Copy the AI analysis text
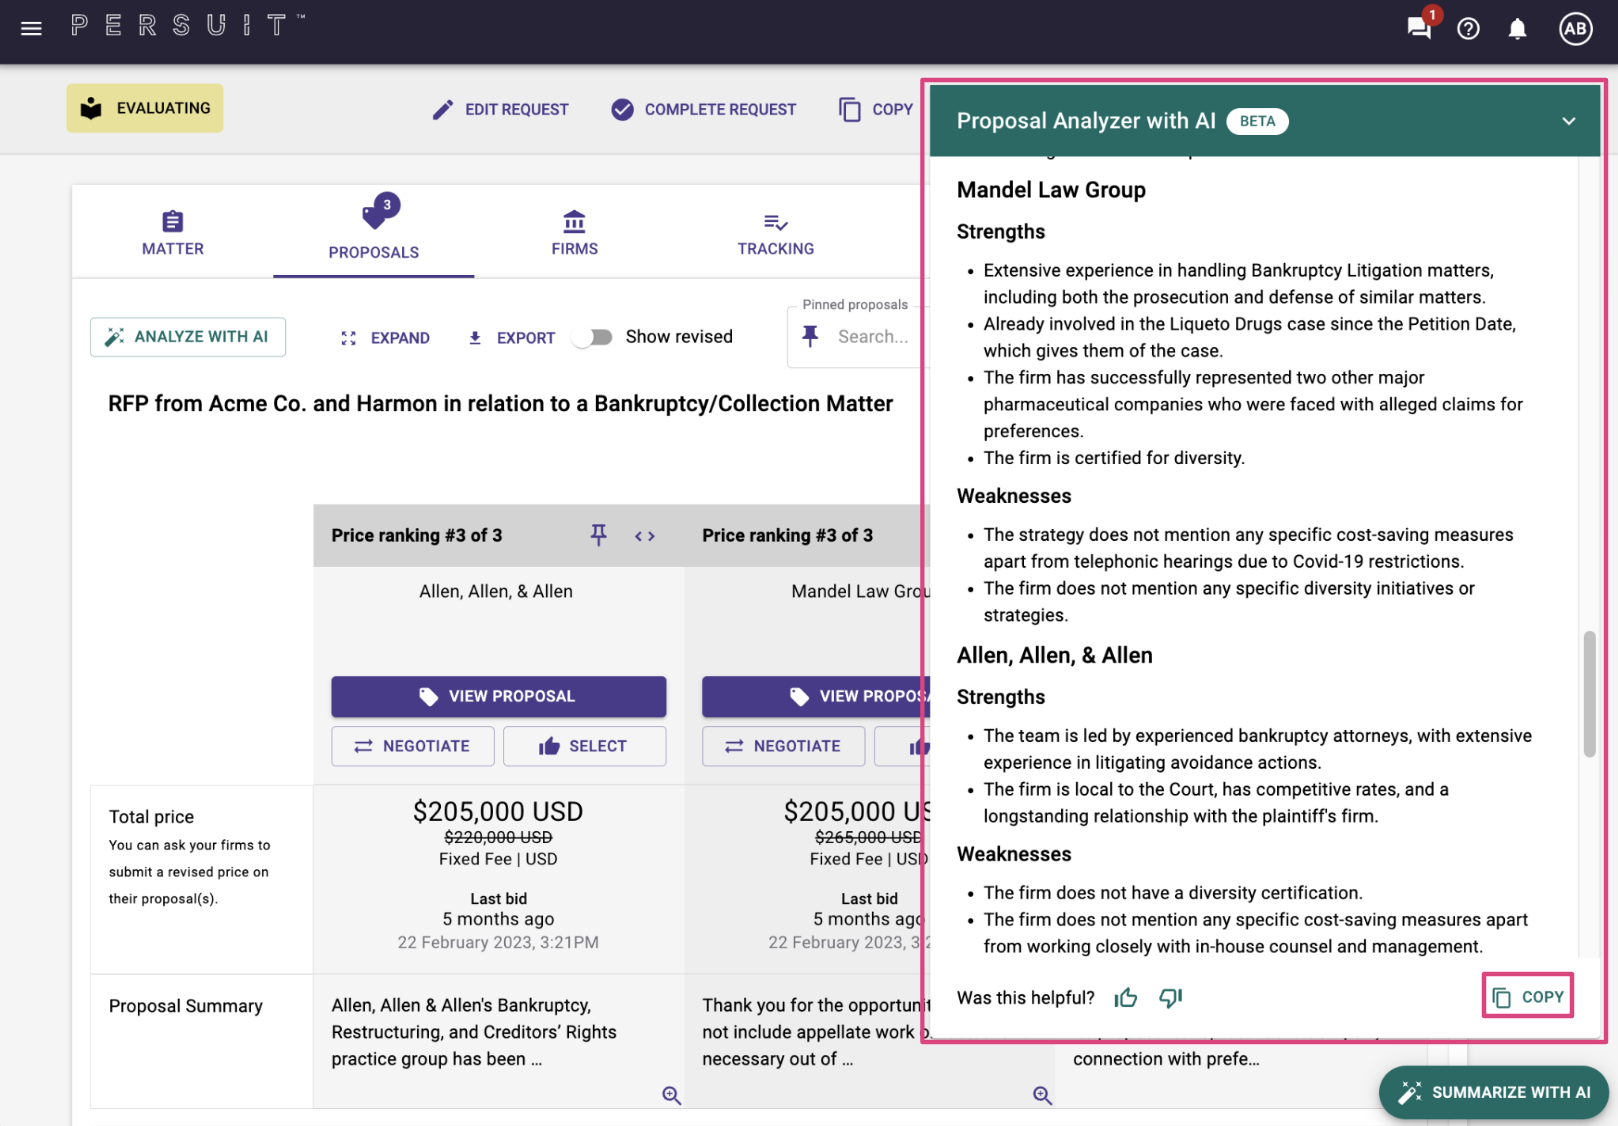 (1528, 996)
